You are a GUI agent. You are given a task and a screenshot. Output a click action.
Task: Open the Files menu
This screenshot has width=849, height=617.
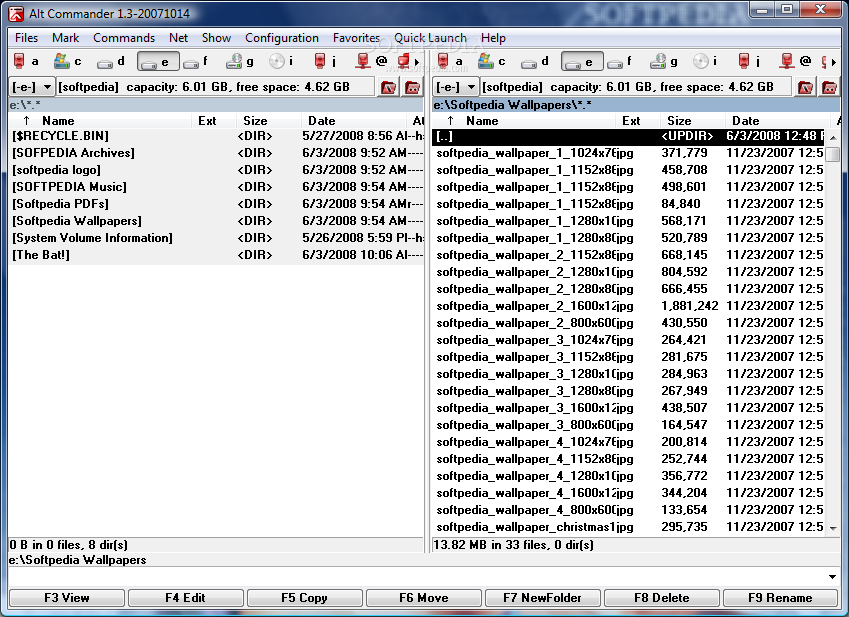click(27, 38)
